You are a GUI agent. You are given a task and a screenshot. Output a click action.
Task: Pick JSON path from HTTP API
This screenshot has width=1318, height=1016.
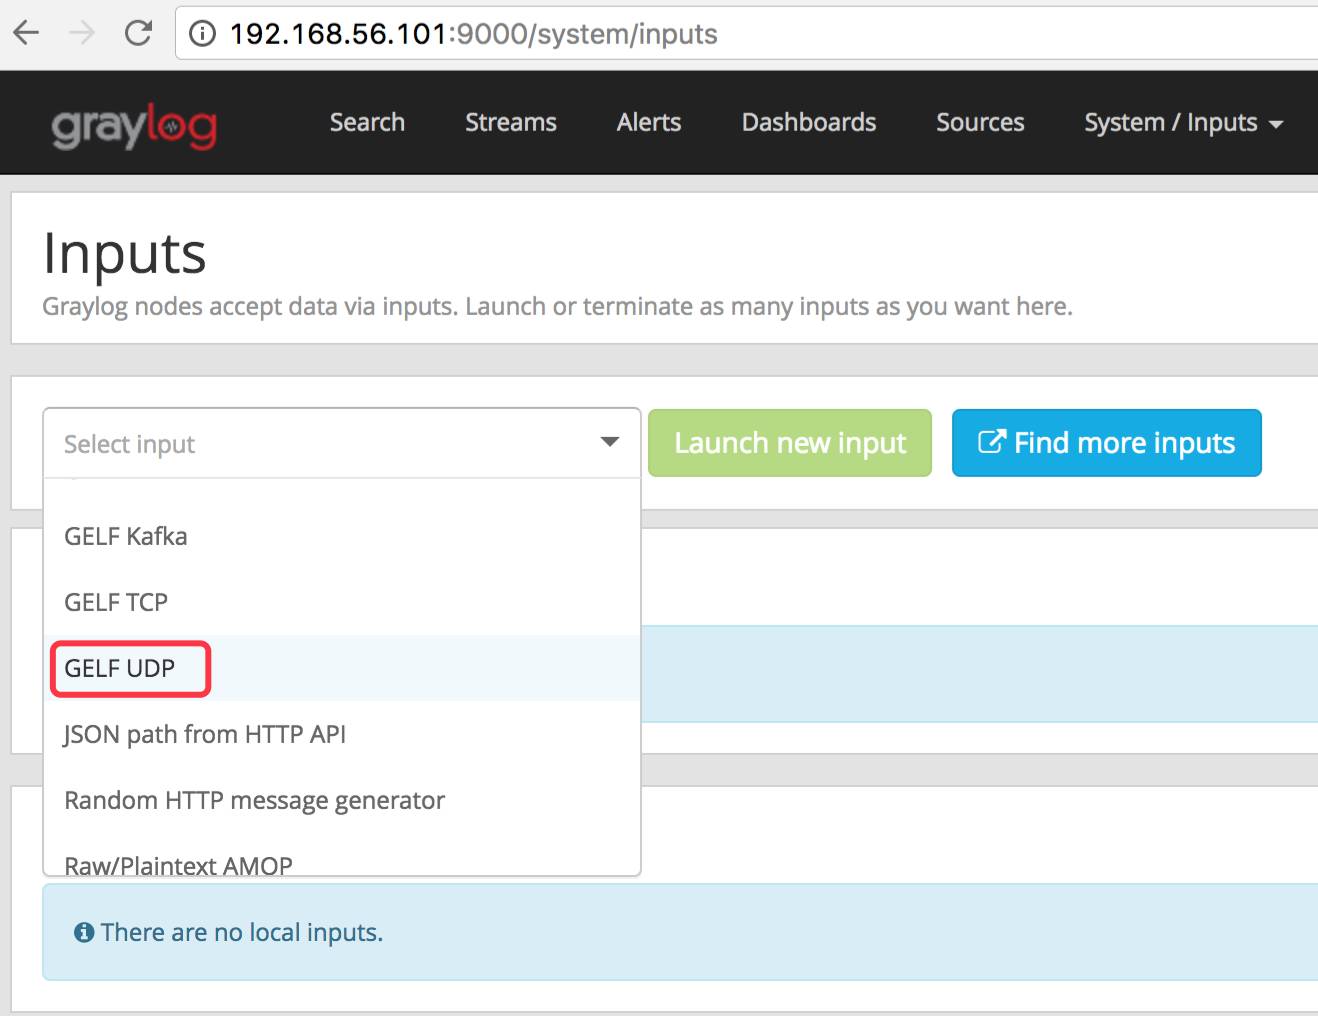(342, 734)
